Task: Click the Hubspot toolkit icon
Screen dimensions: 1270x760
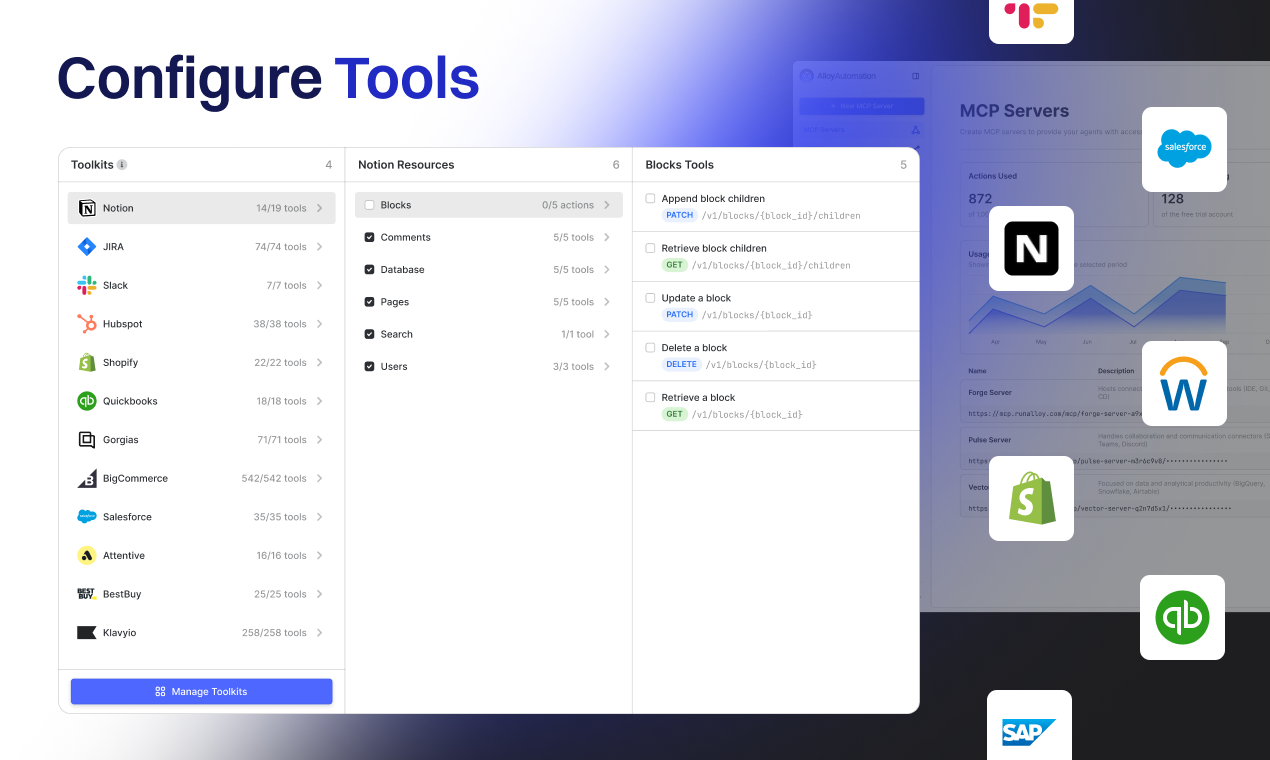Action: point(87,324)
